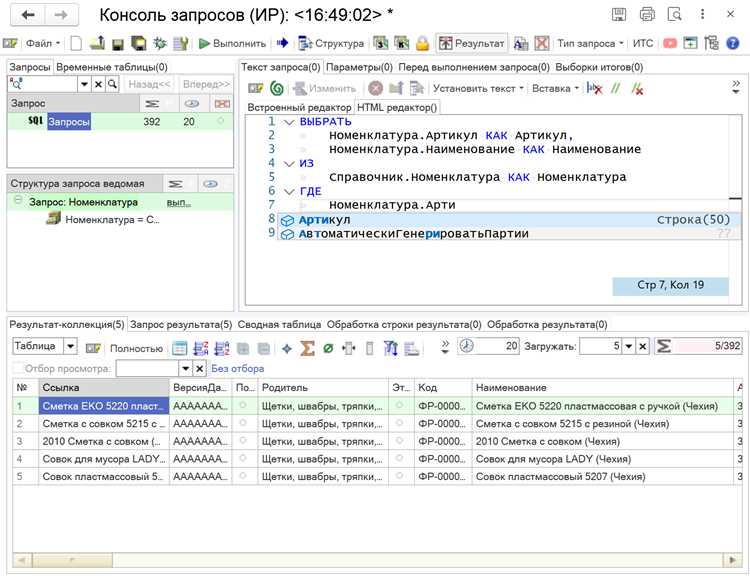Click the green Выполнить run arrow icon

pos(204,44)
